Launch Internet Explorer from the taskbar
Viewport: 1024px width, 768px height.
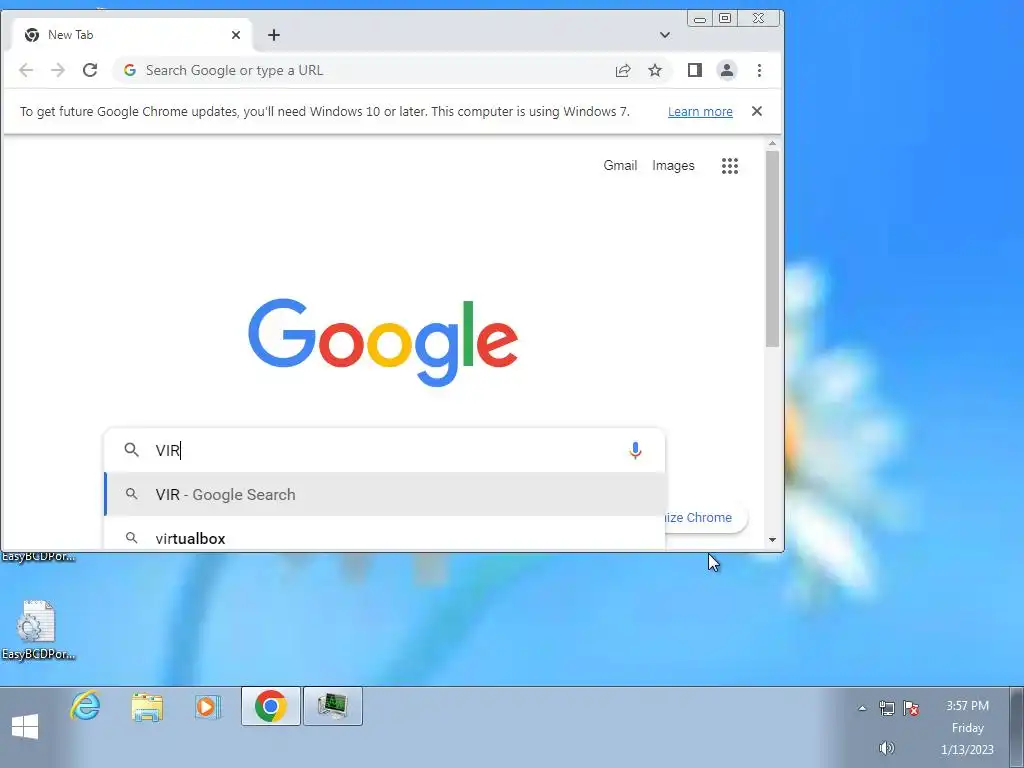pyautogui.click(x=86, y=706)
